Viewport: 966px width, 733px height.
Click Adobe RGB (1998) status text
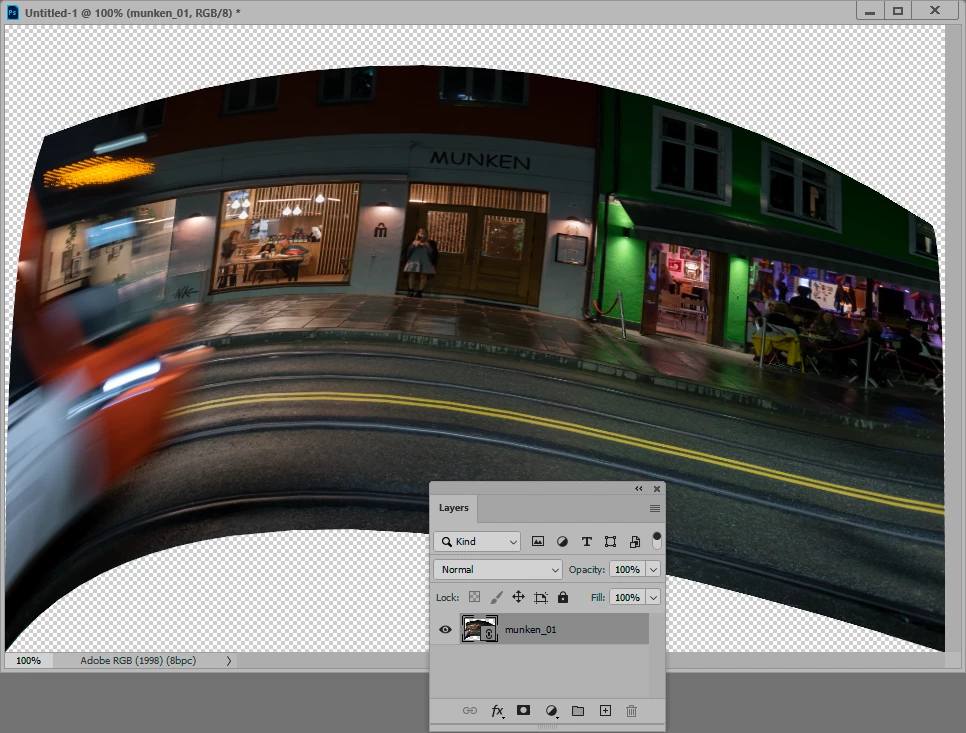tap(138, 660)
